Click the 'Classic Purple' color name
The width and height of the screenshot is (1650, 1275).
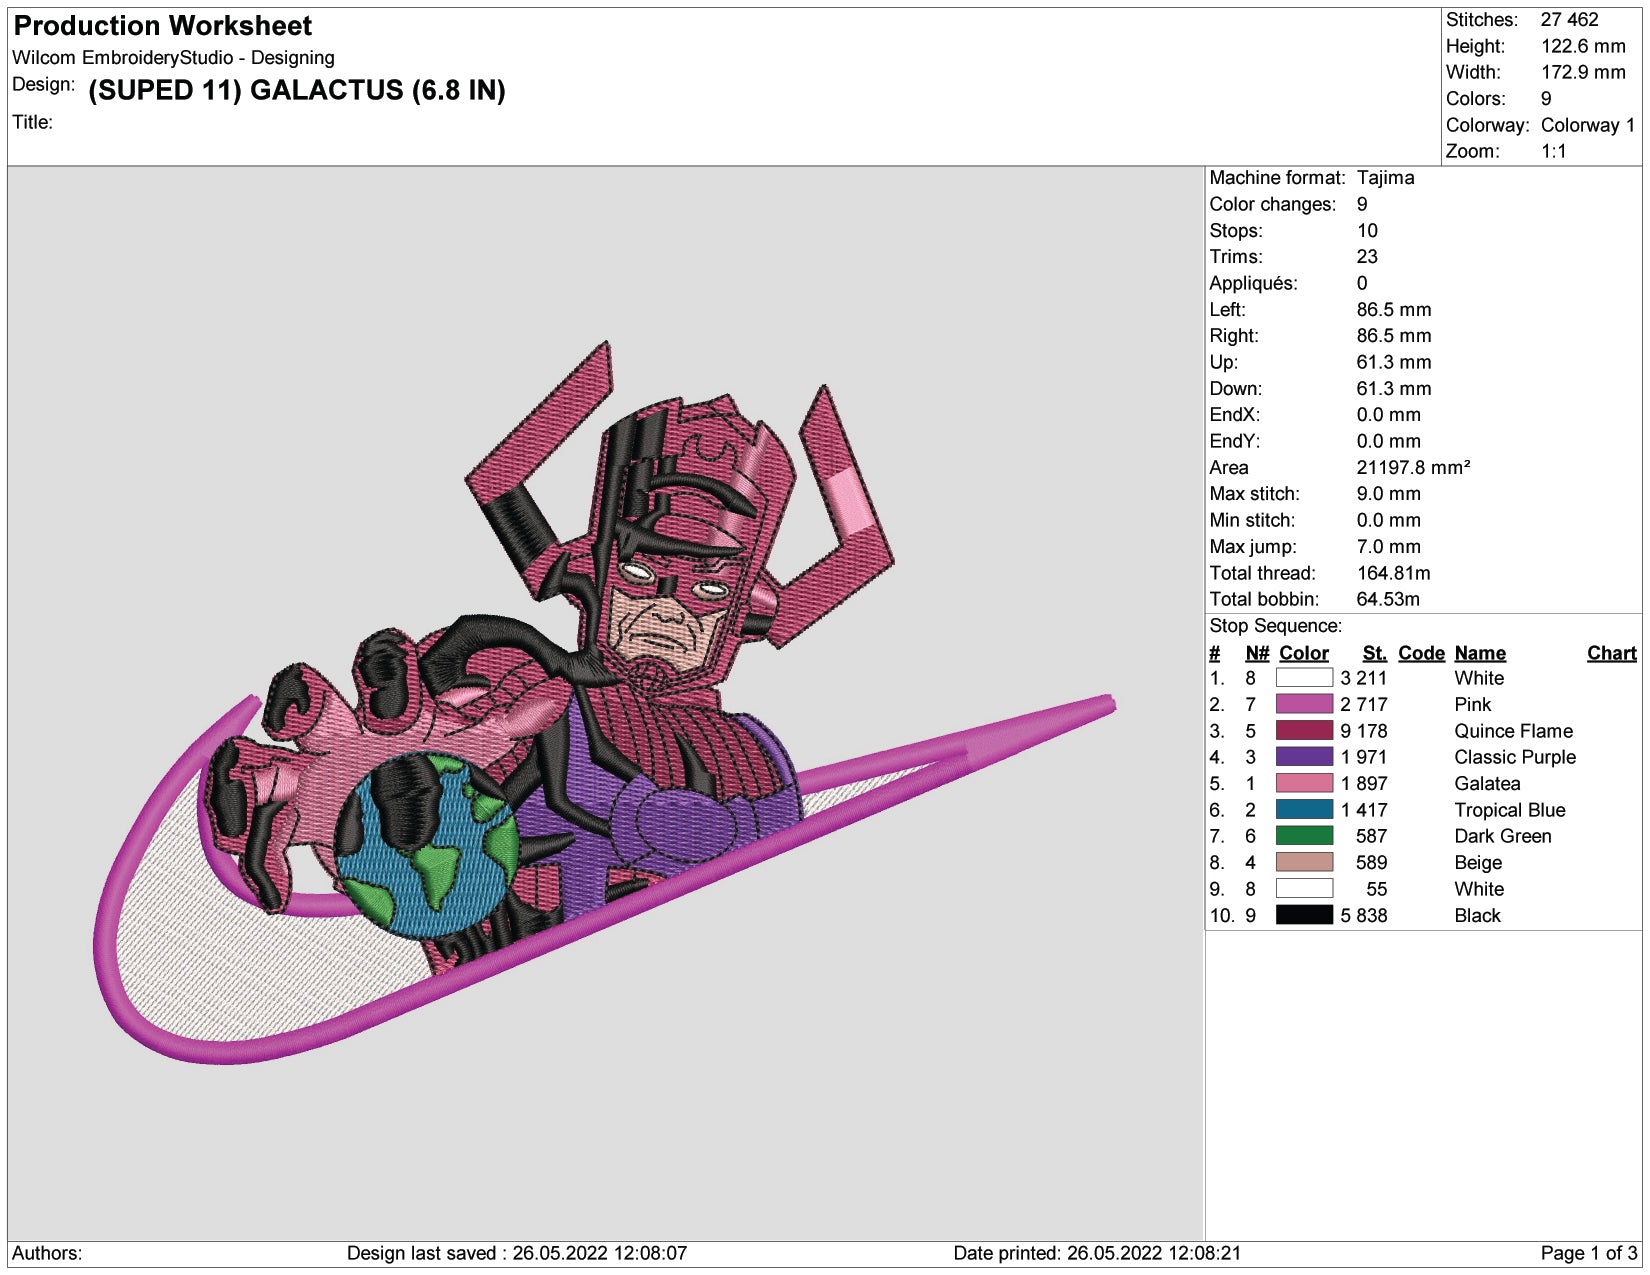tap(1515, 757)
